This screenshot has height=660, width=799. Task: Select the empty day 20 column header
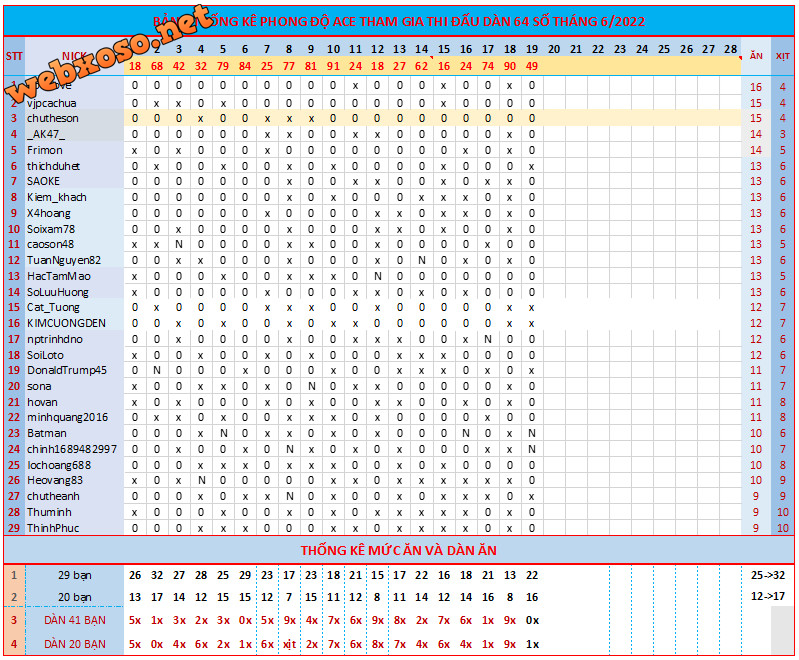pyautogui.click(x=554, y=49)
